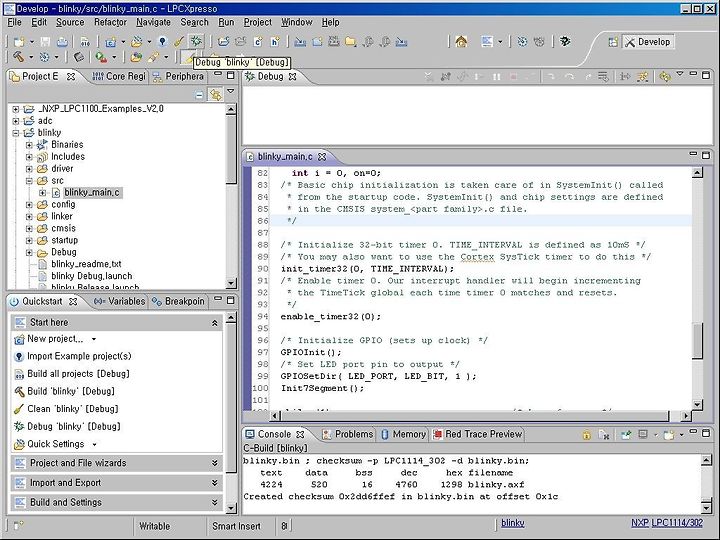Switch to the Memory tab
The width and height of the screenshot is (720, 540).
(x=404, y=434)
